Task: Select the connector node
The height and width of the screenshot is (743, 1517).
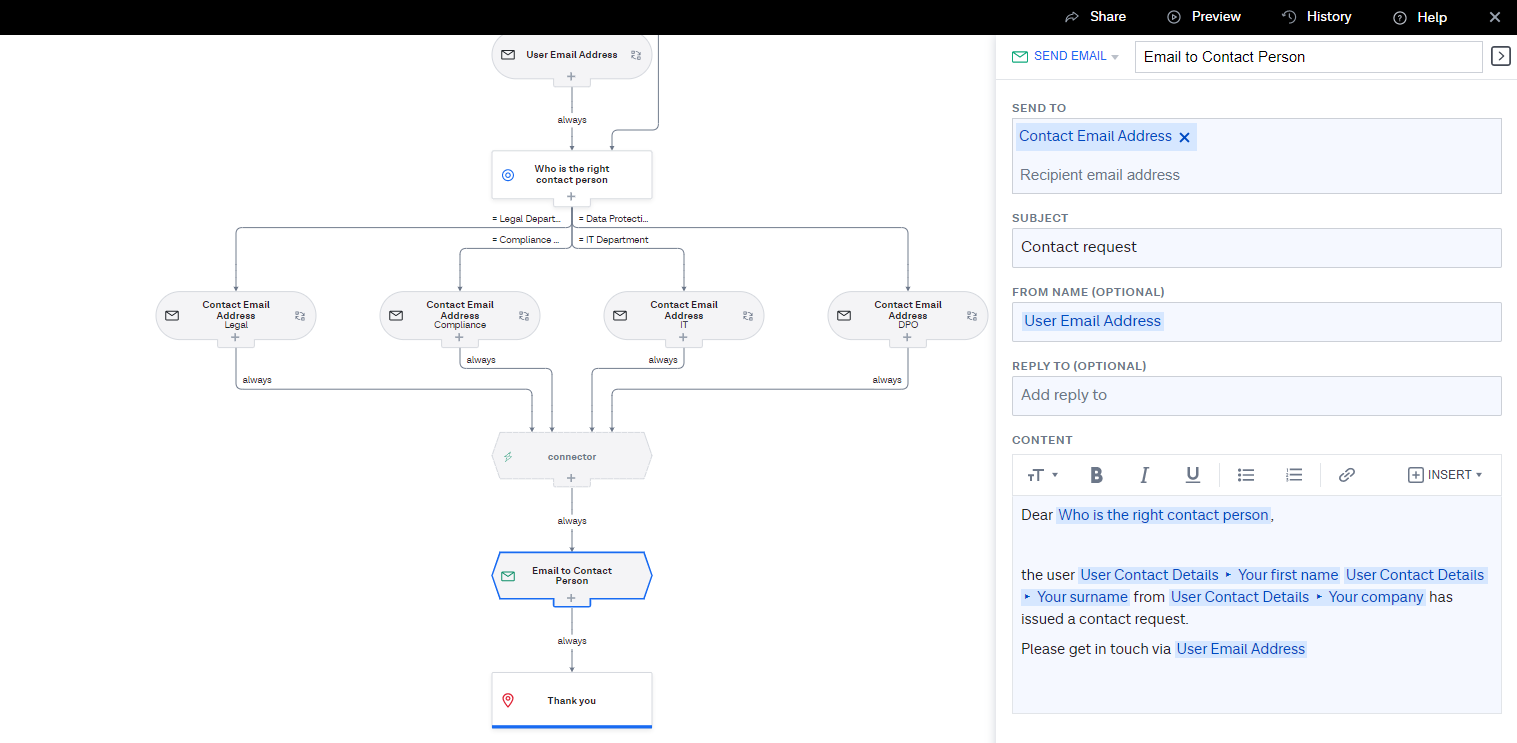Action: coord(571,457)
